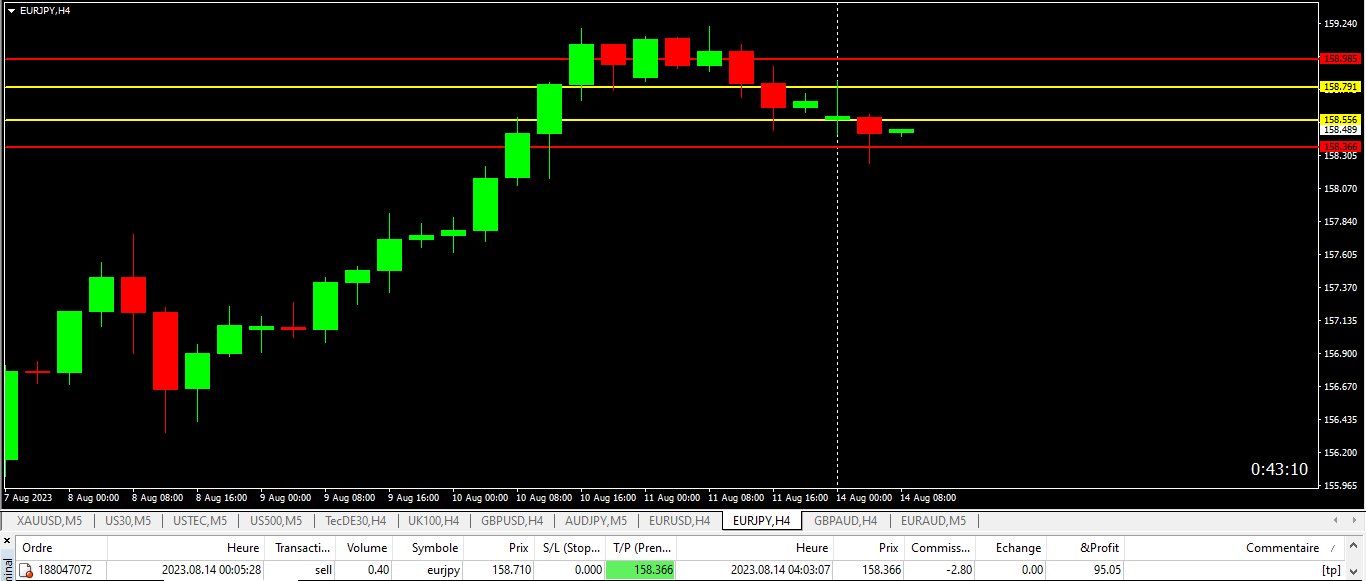
Task: Open the chart menu triangle beside EURJPY,H4
Action: 11,10
